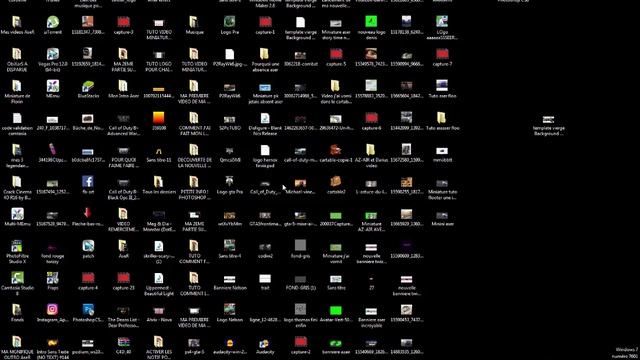Select the trait white image file
The image size is (640, 360).
click(x=265, y=279)
